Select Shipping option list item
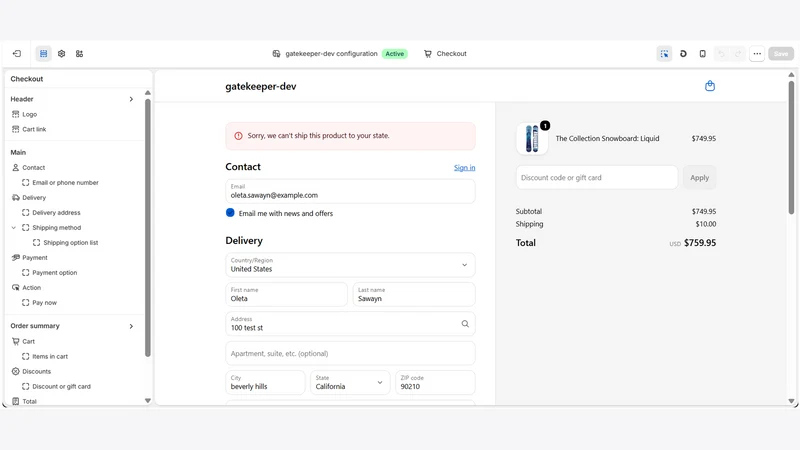The height and width of the screenshot is (450, 800). point(70,242)
